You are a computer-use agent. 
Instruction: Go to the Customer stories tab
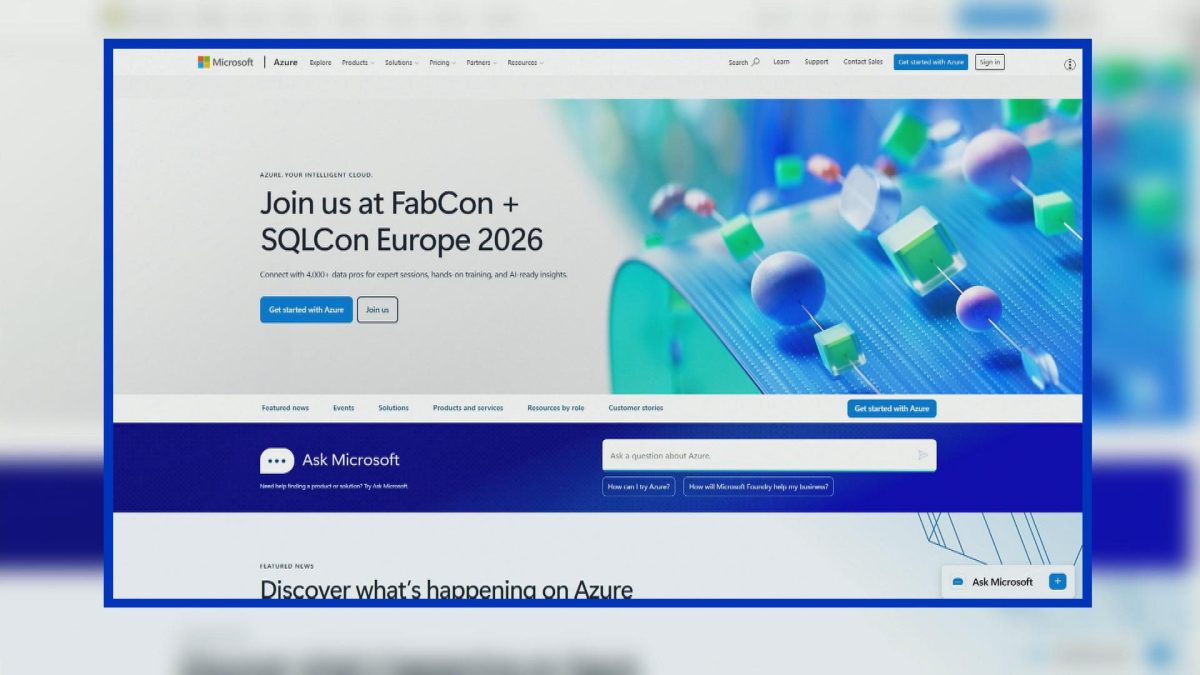coord(635,408)
